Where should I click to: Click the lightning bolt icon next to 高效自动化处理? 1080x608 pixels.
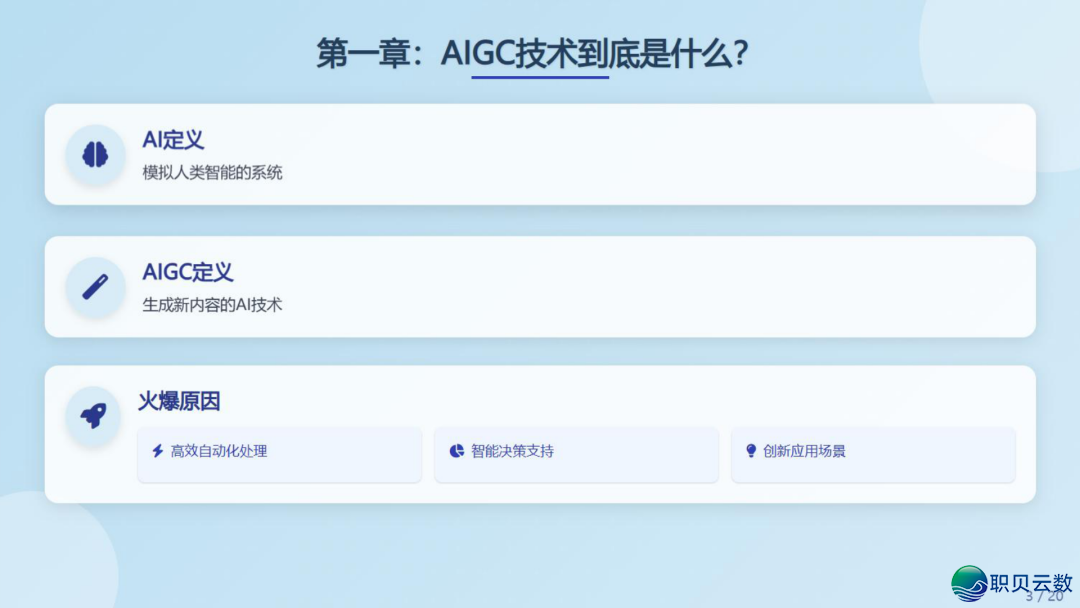pos(158,451)
